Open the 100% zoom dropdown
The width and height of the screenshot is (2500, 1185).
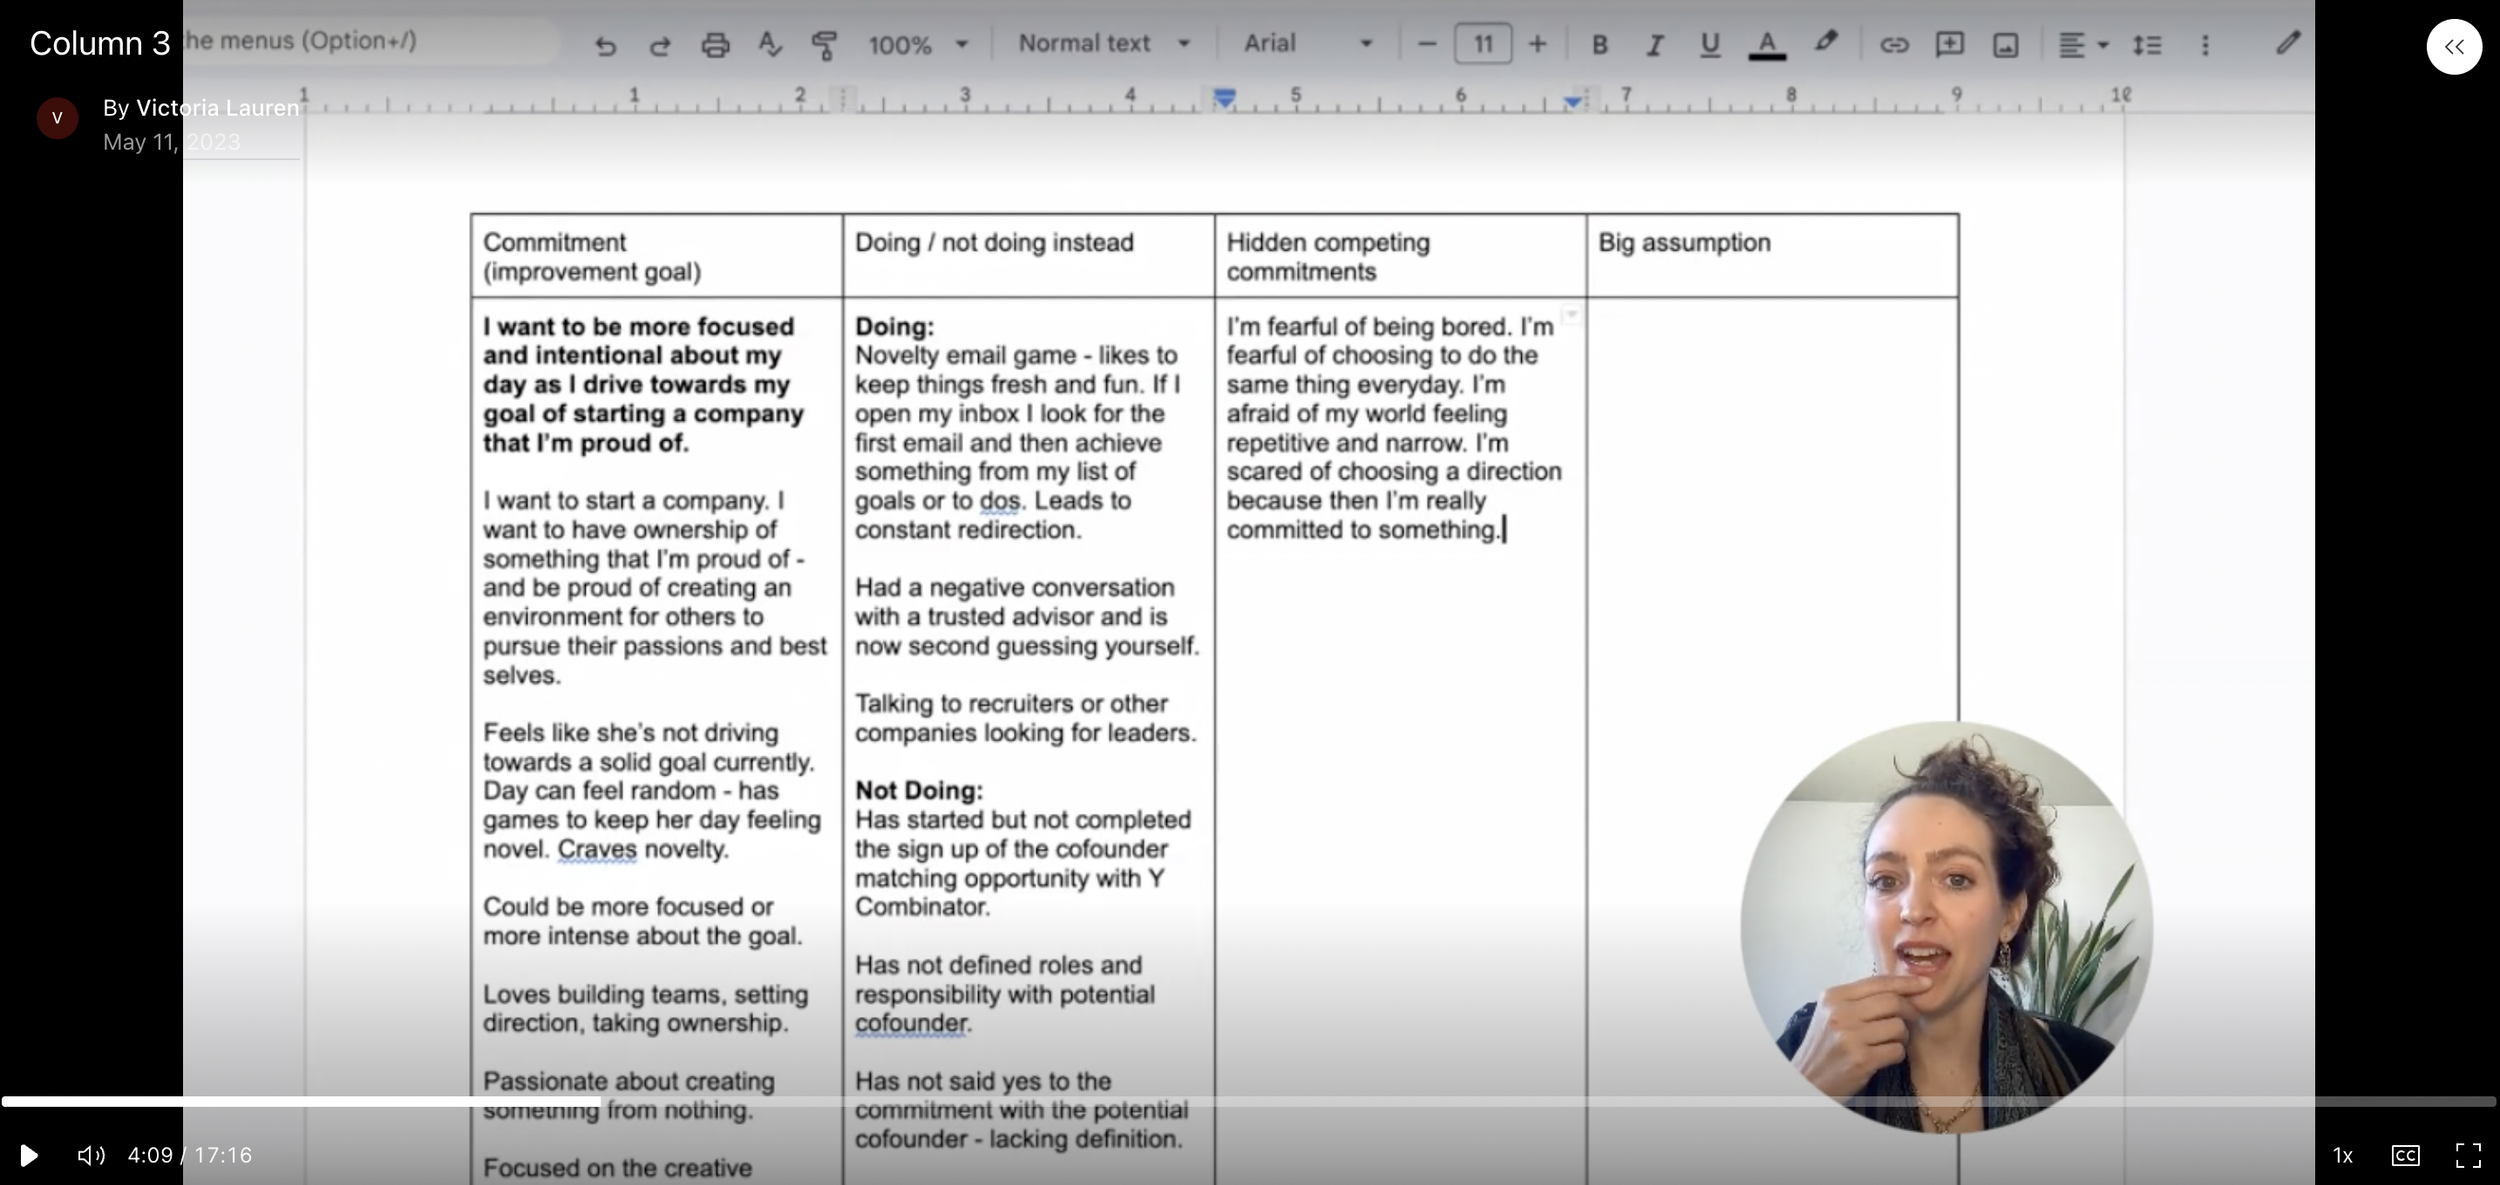tap(918, 45)
